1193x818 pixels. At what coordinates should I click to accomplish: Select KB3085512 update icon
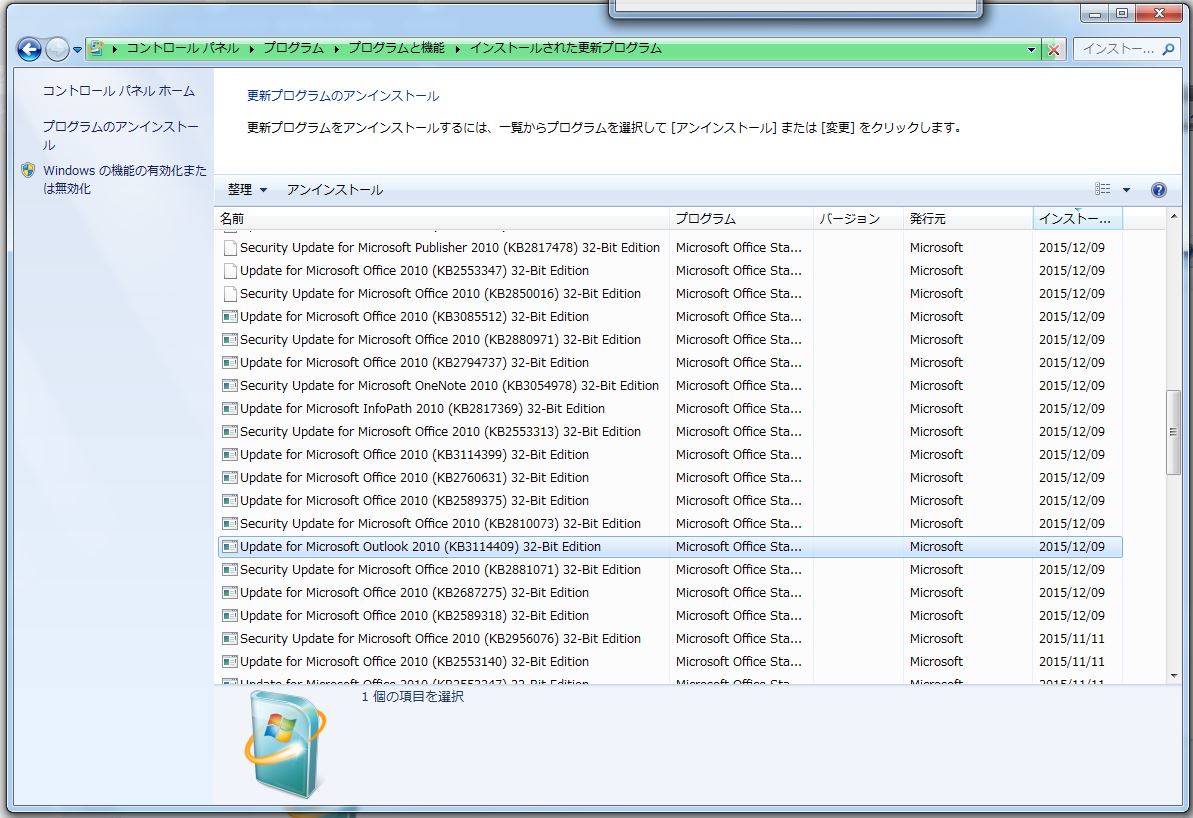click(x=230, y=317)
